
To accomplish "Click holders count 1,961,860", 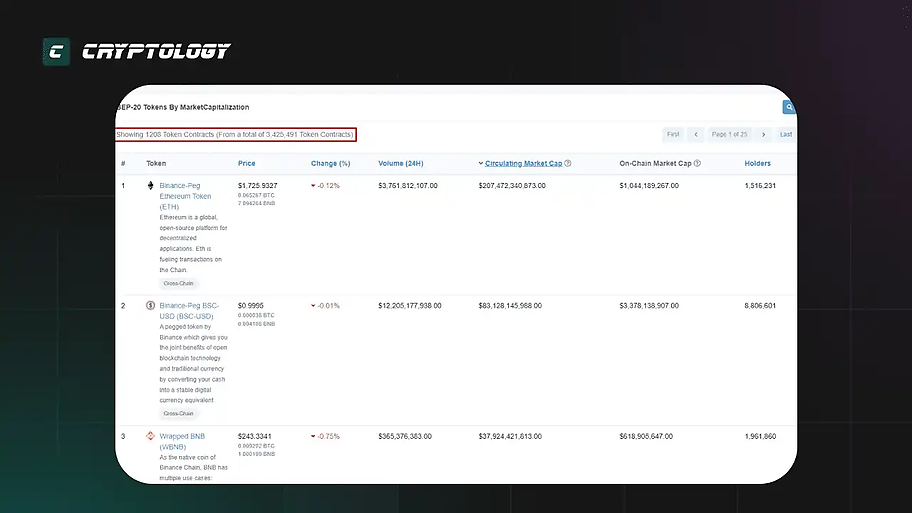I will pyautogui.click(x=760, y=436).
